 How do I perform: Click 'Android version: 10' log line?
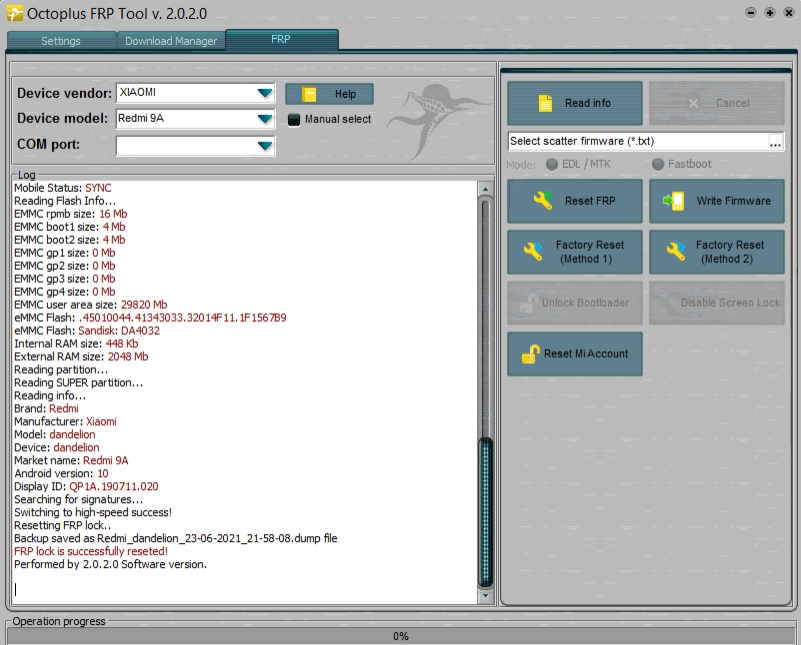point(61,473)
